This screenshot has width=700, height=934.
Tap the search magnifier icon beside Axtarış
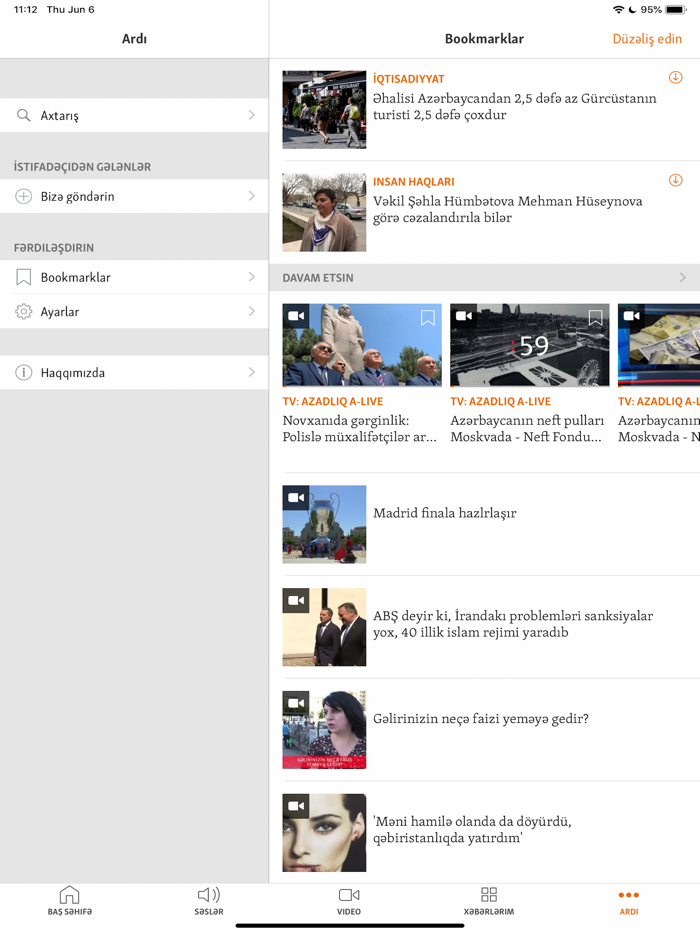(23, 115)
